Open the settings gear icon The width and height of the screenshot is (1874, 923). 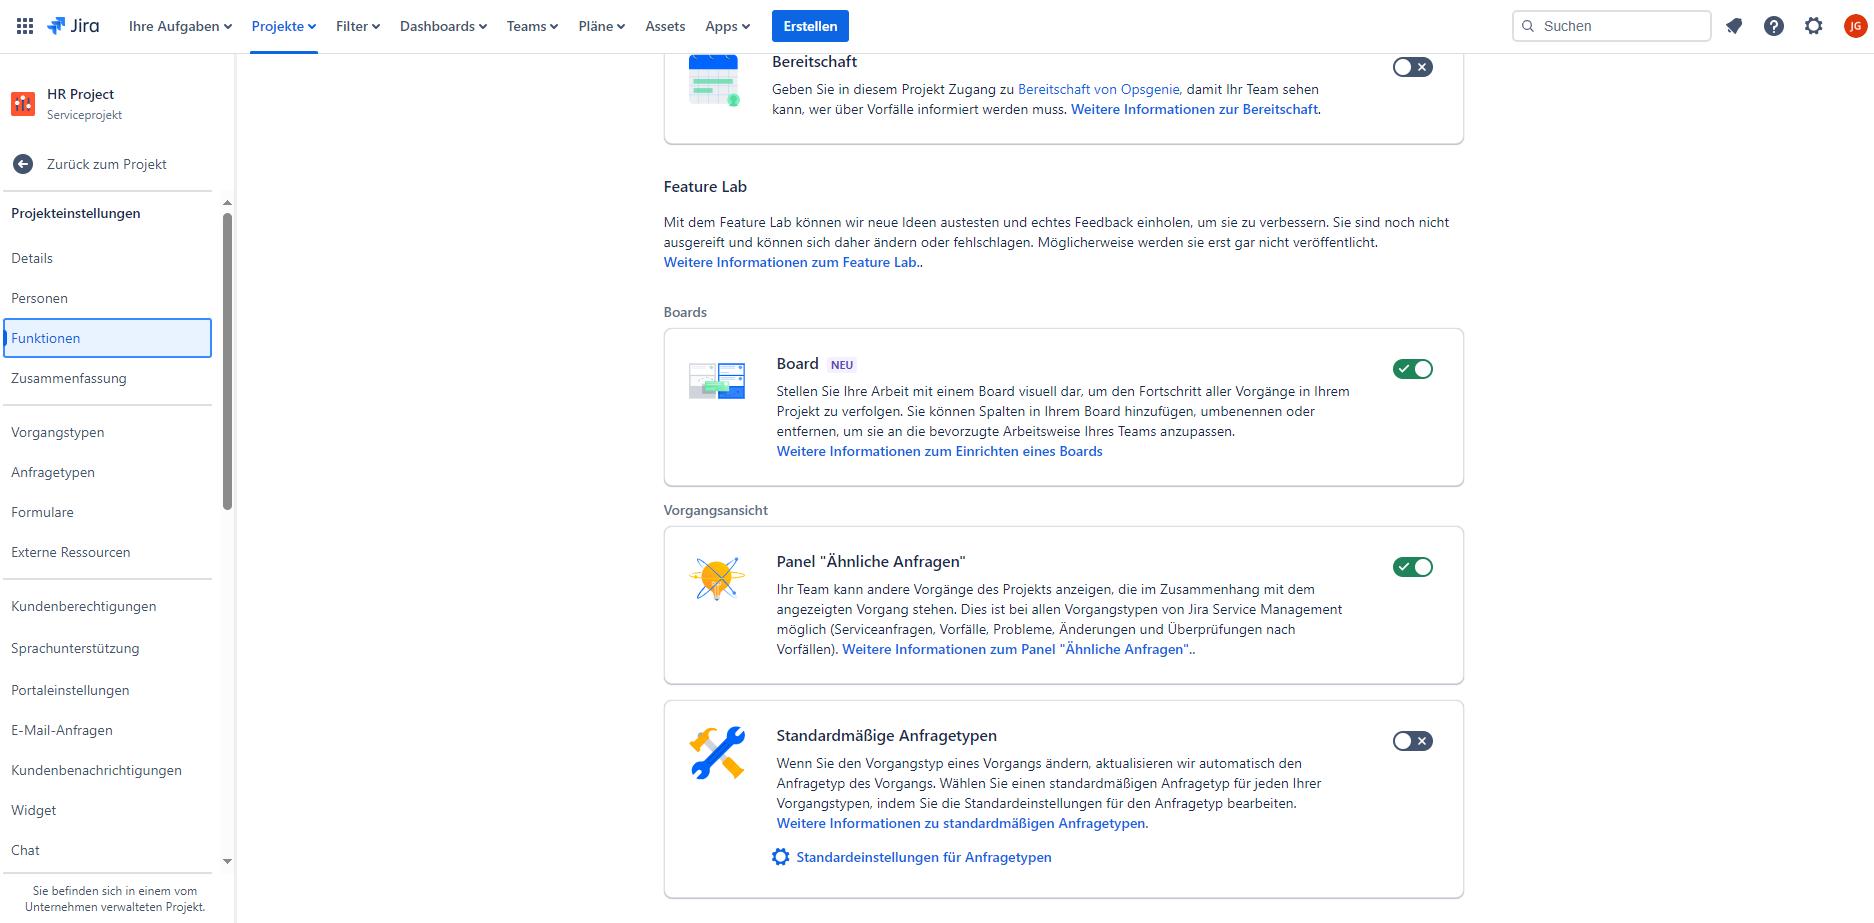click(x=1813, y=26)
